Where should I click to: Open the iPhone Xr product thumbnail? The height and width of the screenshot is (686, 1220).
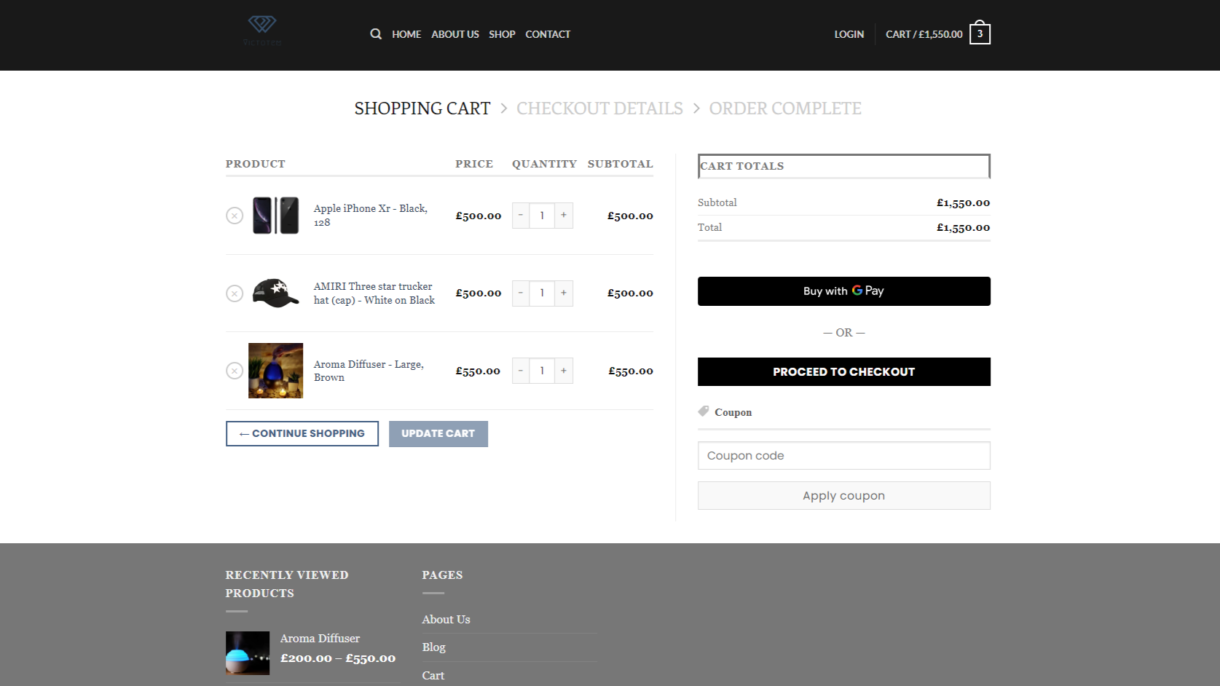(275, 215)
